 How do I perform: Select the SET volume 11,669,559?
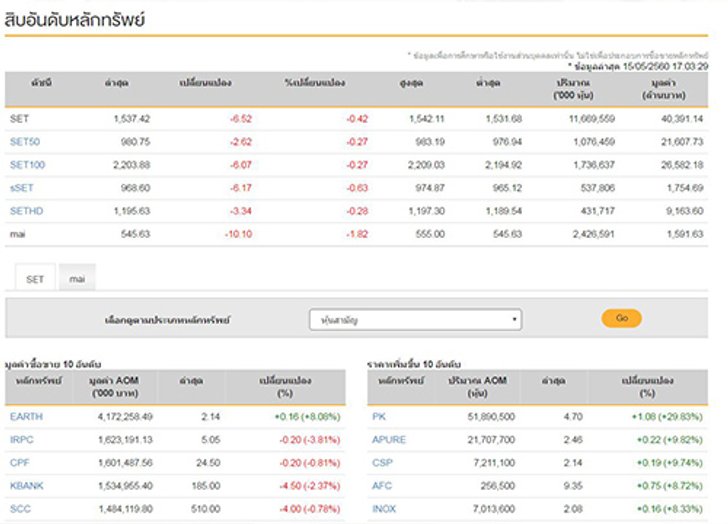[592, 119]
